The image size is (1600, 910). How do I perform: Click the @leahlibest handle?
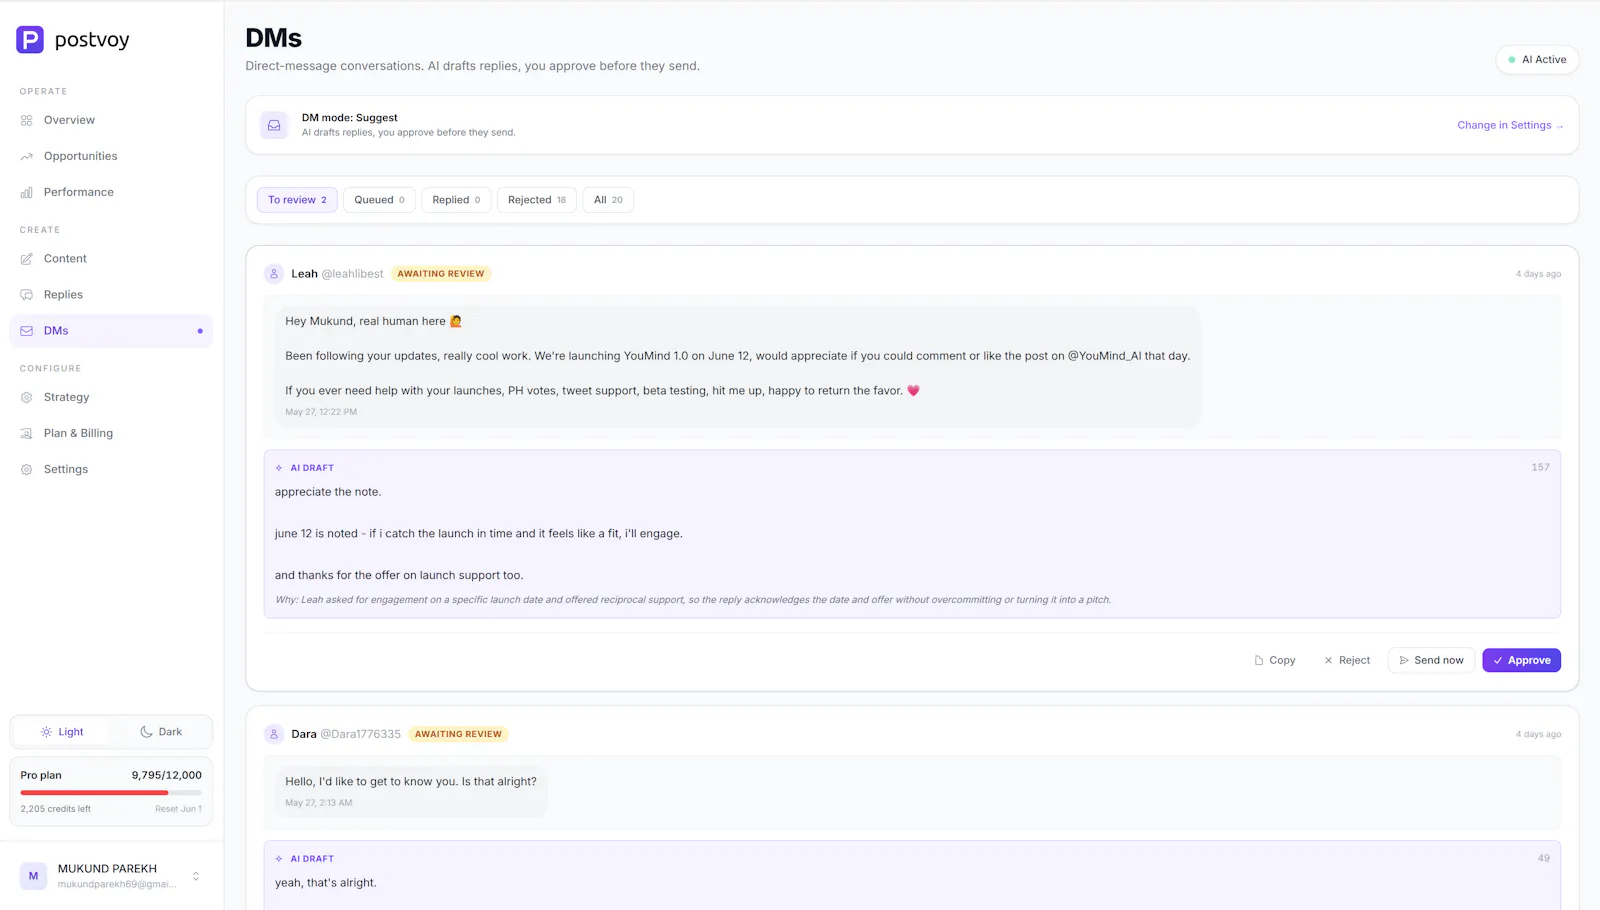click(352, 274)
